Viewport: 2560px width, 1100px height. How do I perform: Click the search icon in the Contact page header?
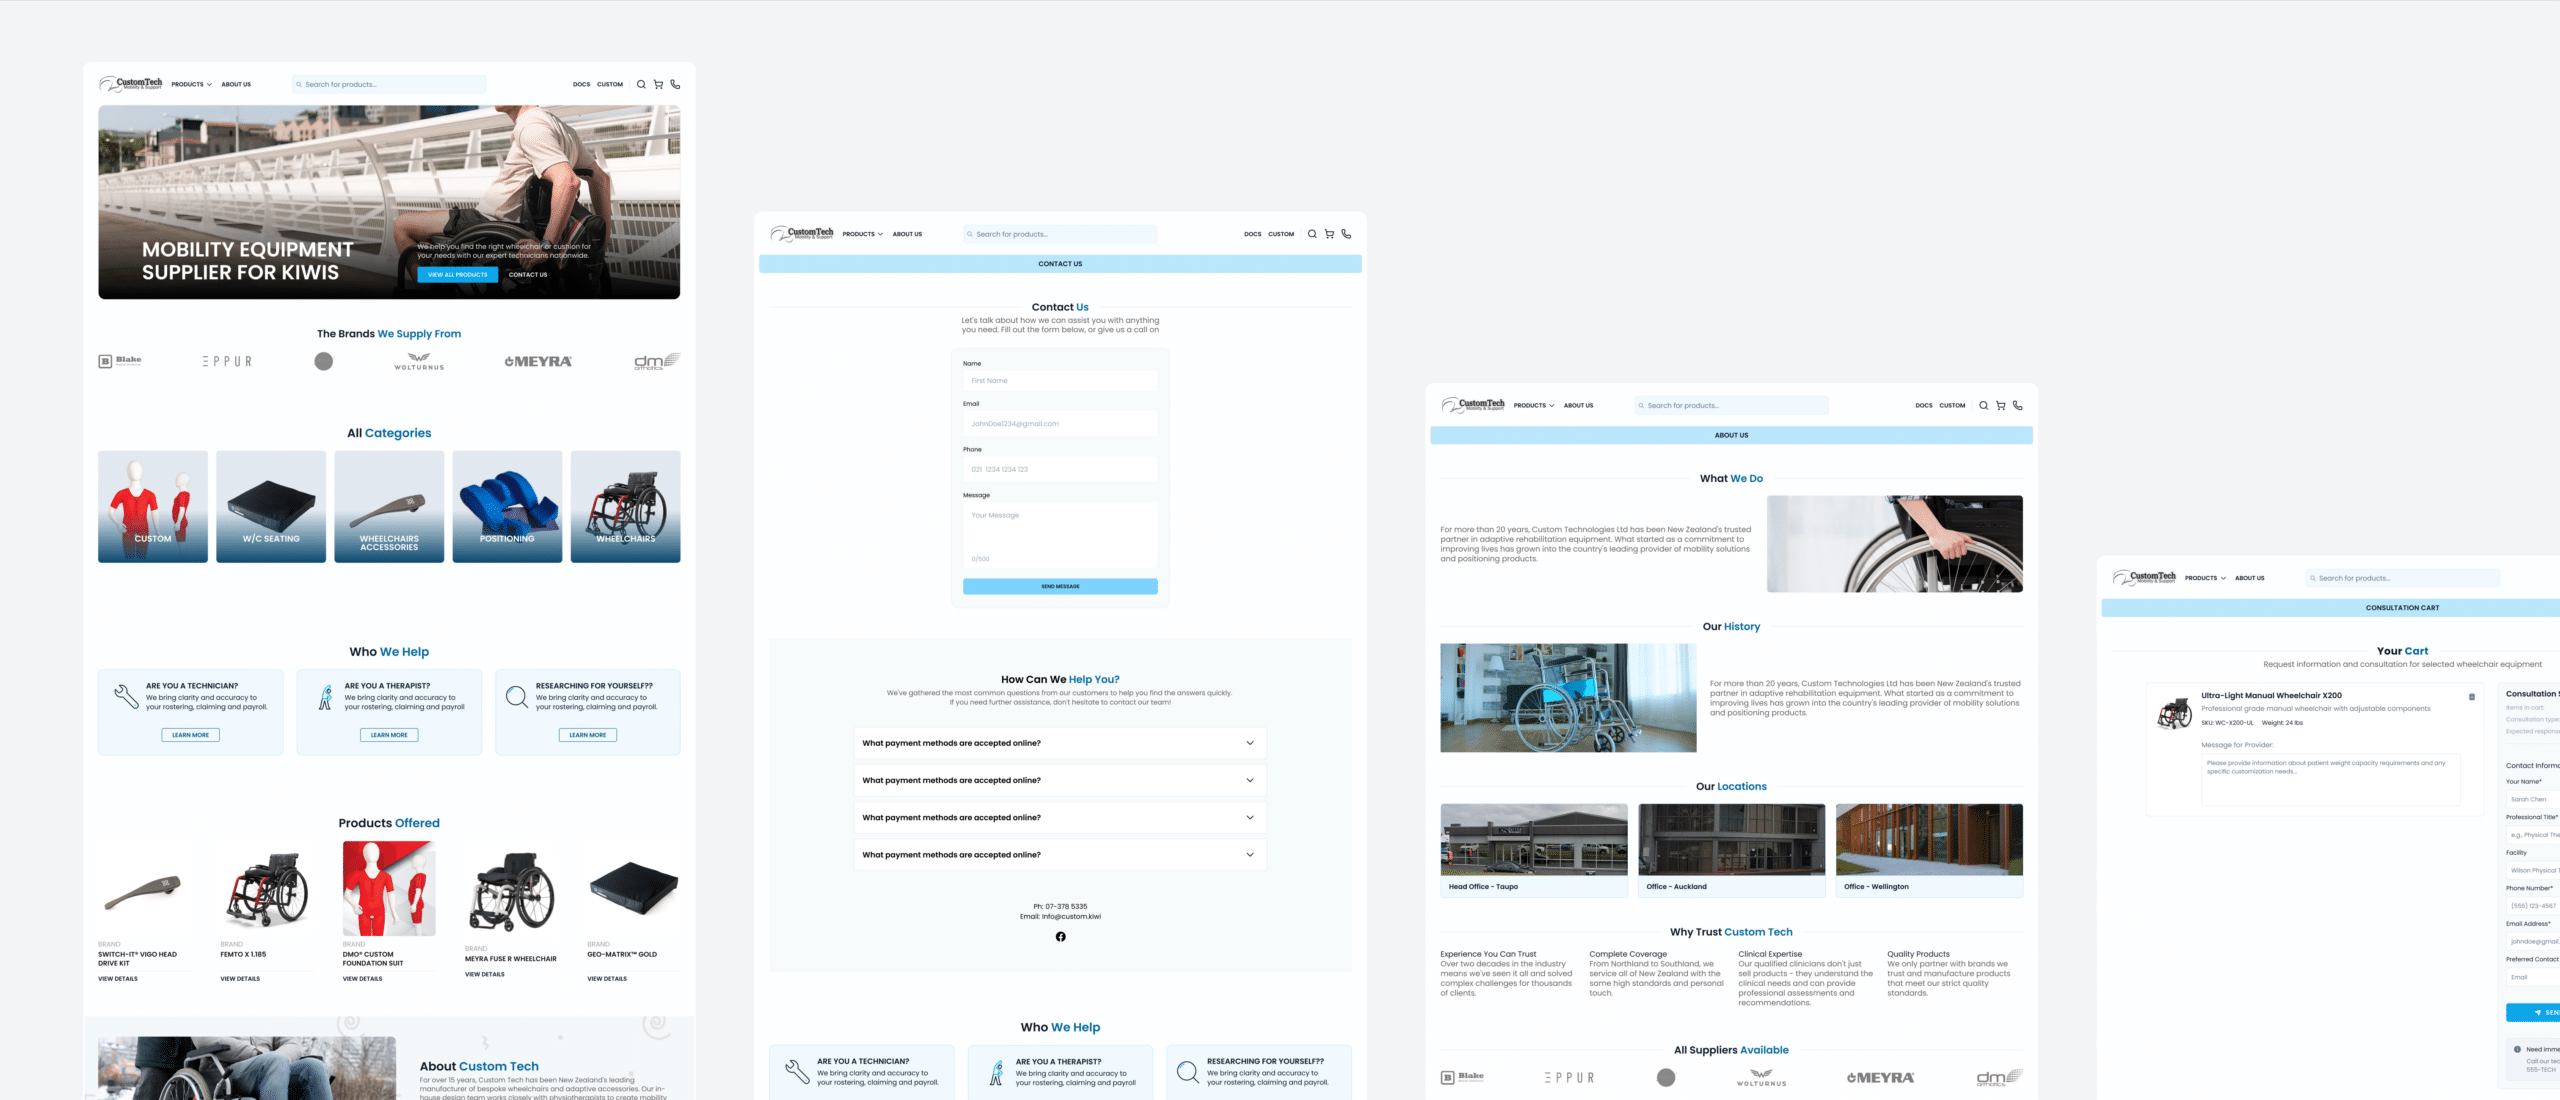(x=1312, y=234)
